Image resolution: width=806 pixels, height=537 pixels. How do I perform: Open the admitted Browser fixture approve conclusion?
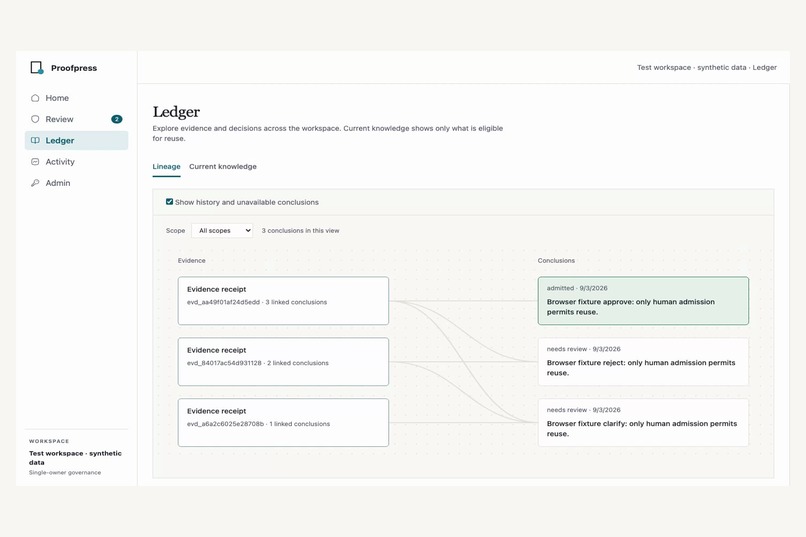[643, 301]
